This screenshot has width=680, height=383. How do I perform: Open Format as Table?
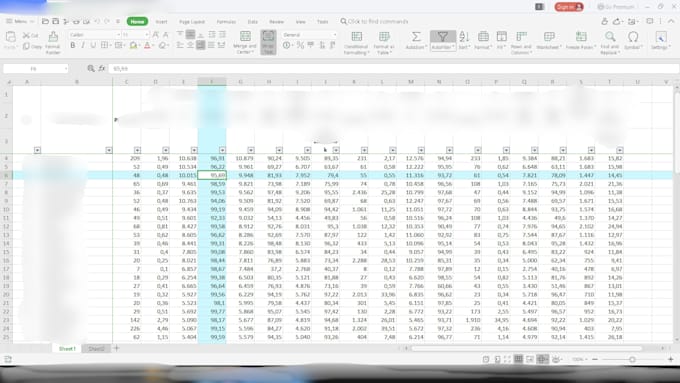tap(384, 43)
